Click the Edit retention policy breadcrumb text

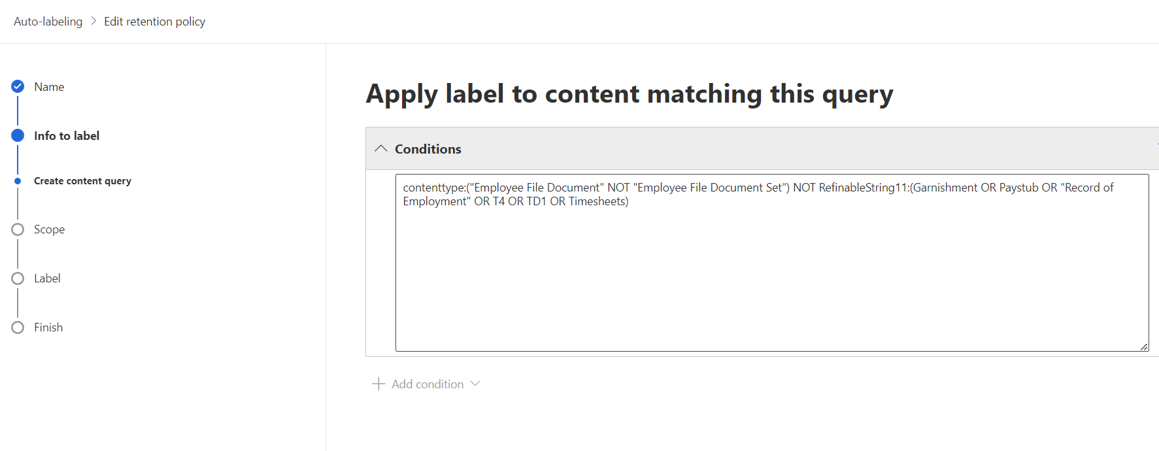coord(154,21)
